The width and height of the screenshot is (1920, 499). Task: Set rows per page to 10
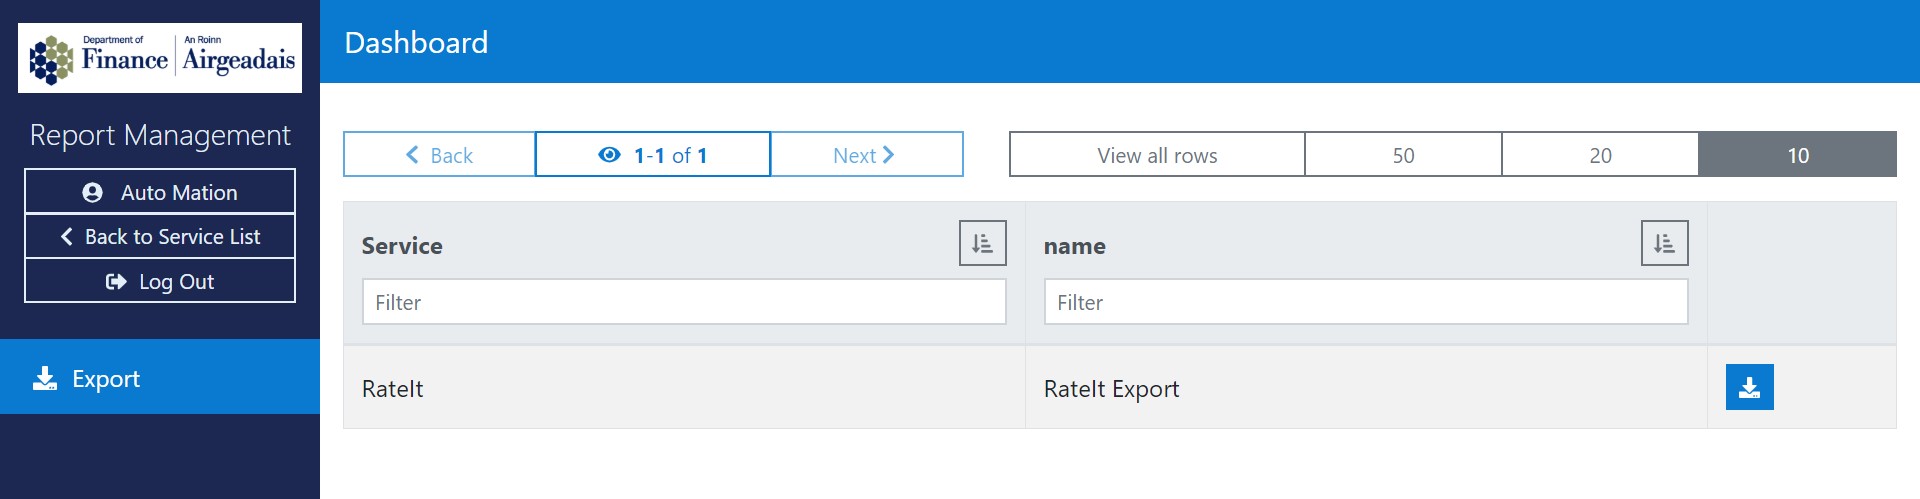click(x=1797, y=155)
